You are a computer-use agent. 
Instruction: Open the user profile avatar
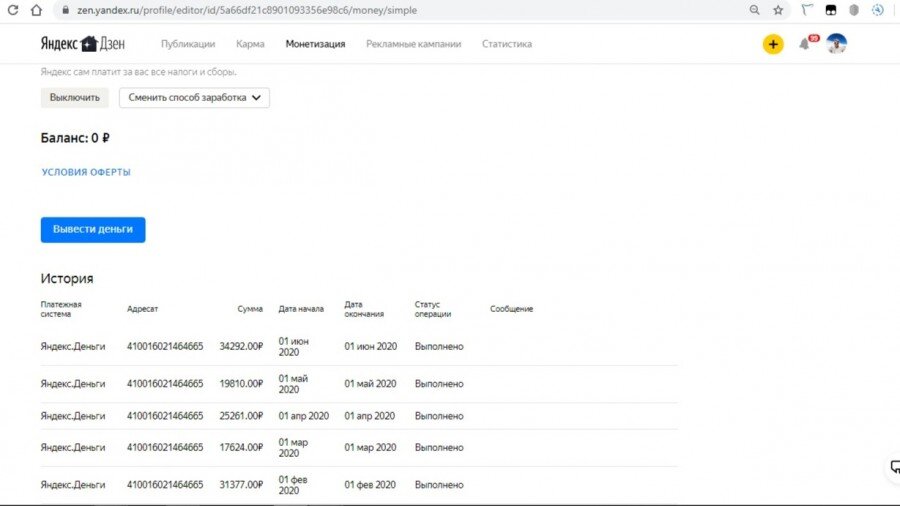(x=836, y=44)
